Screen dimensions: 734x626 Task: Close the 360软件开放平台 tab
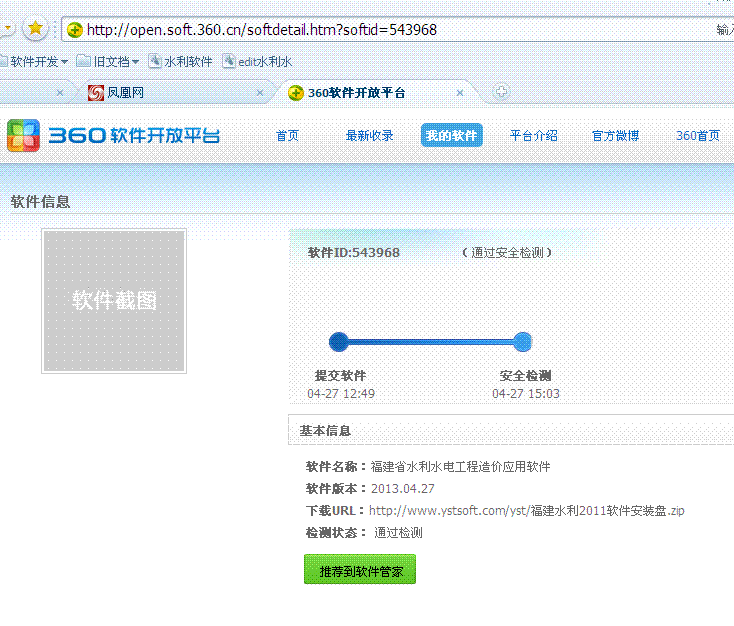click(x=460, y=93)
